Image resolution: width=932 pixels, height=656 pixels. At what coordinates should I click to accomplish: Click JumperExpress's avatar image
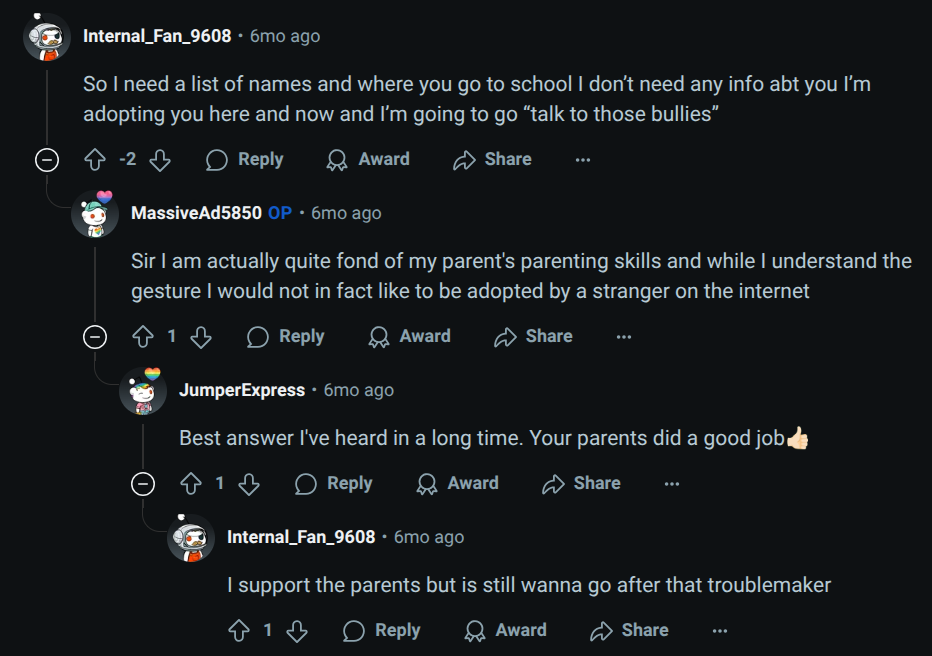coord(143,390)
